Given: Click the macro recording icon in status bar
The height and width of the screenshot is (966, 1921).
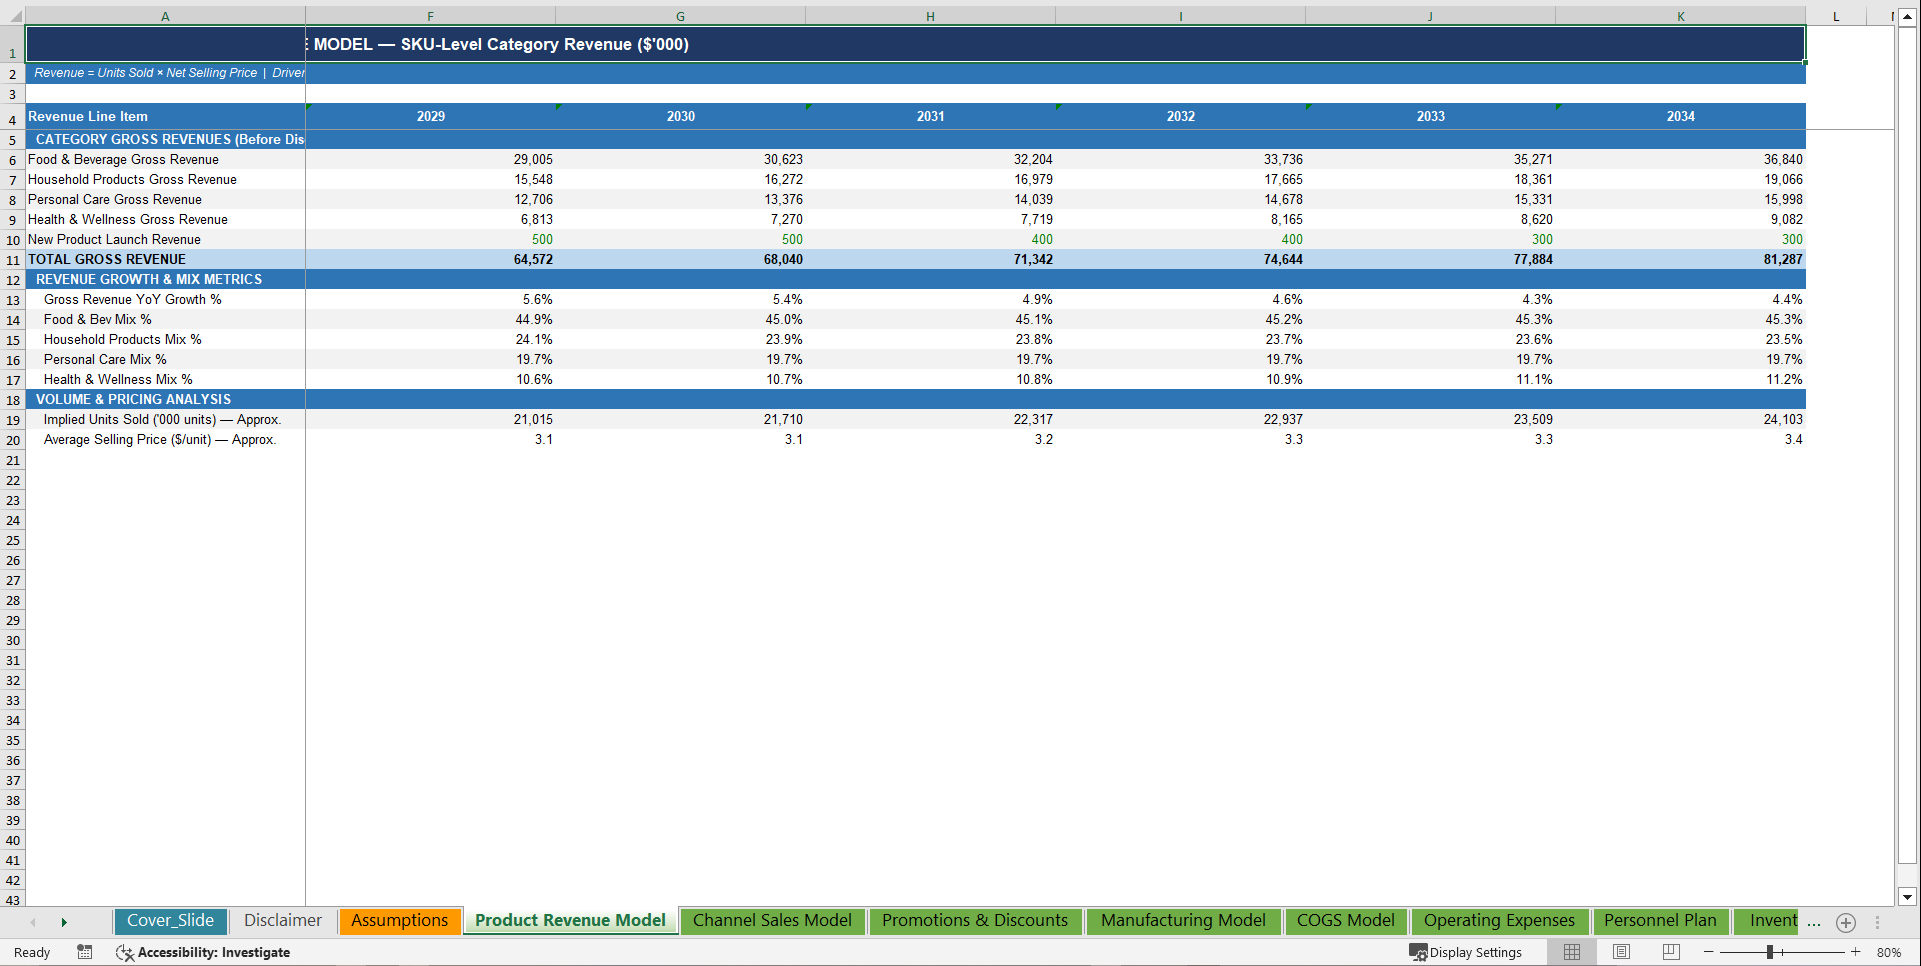Looking at the screenshot, I should click(85, 952).
